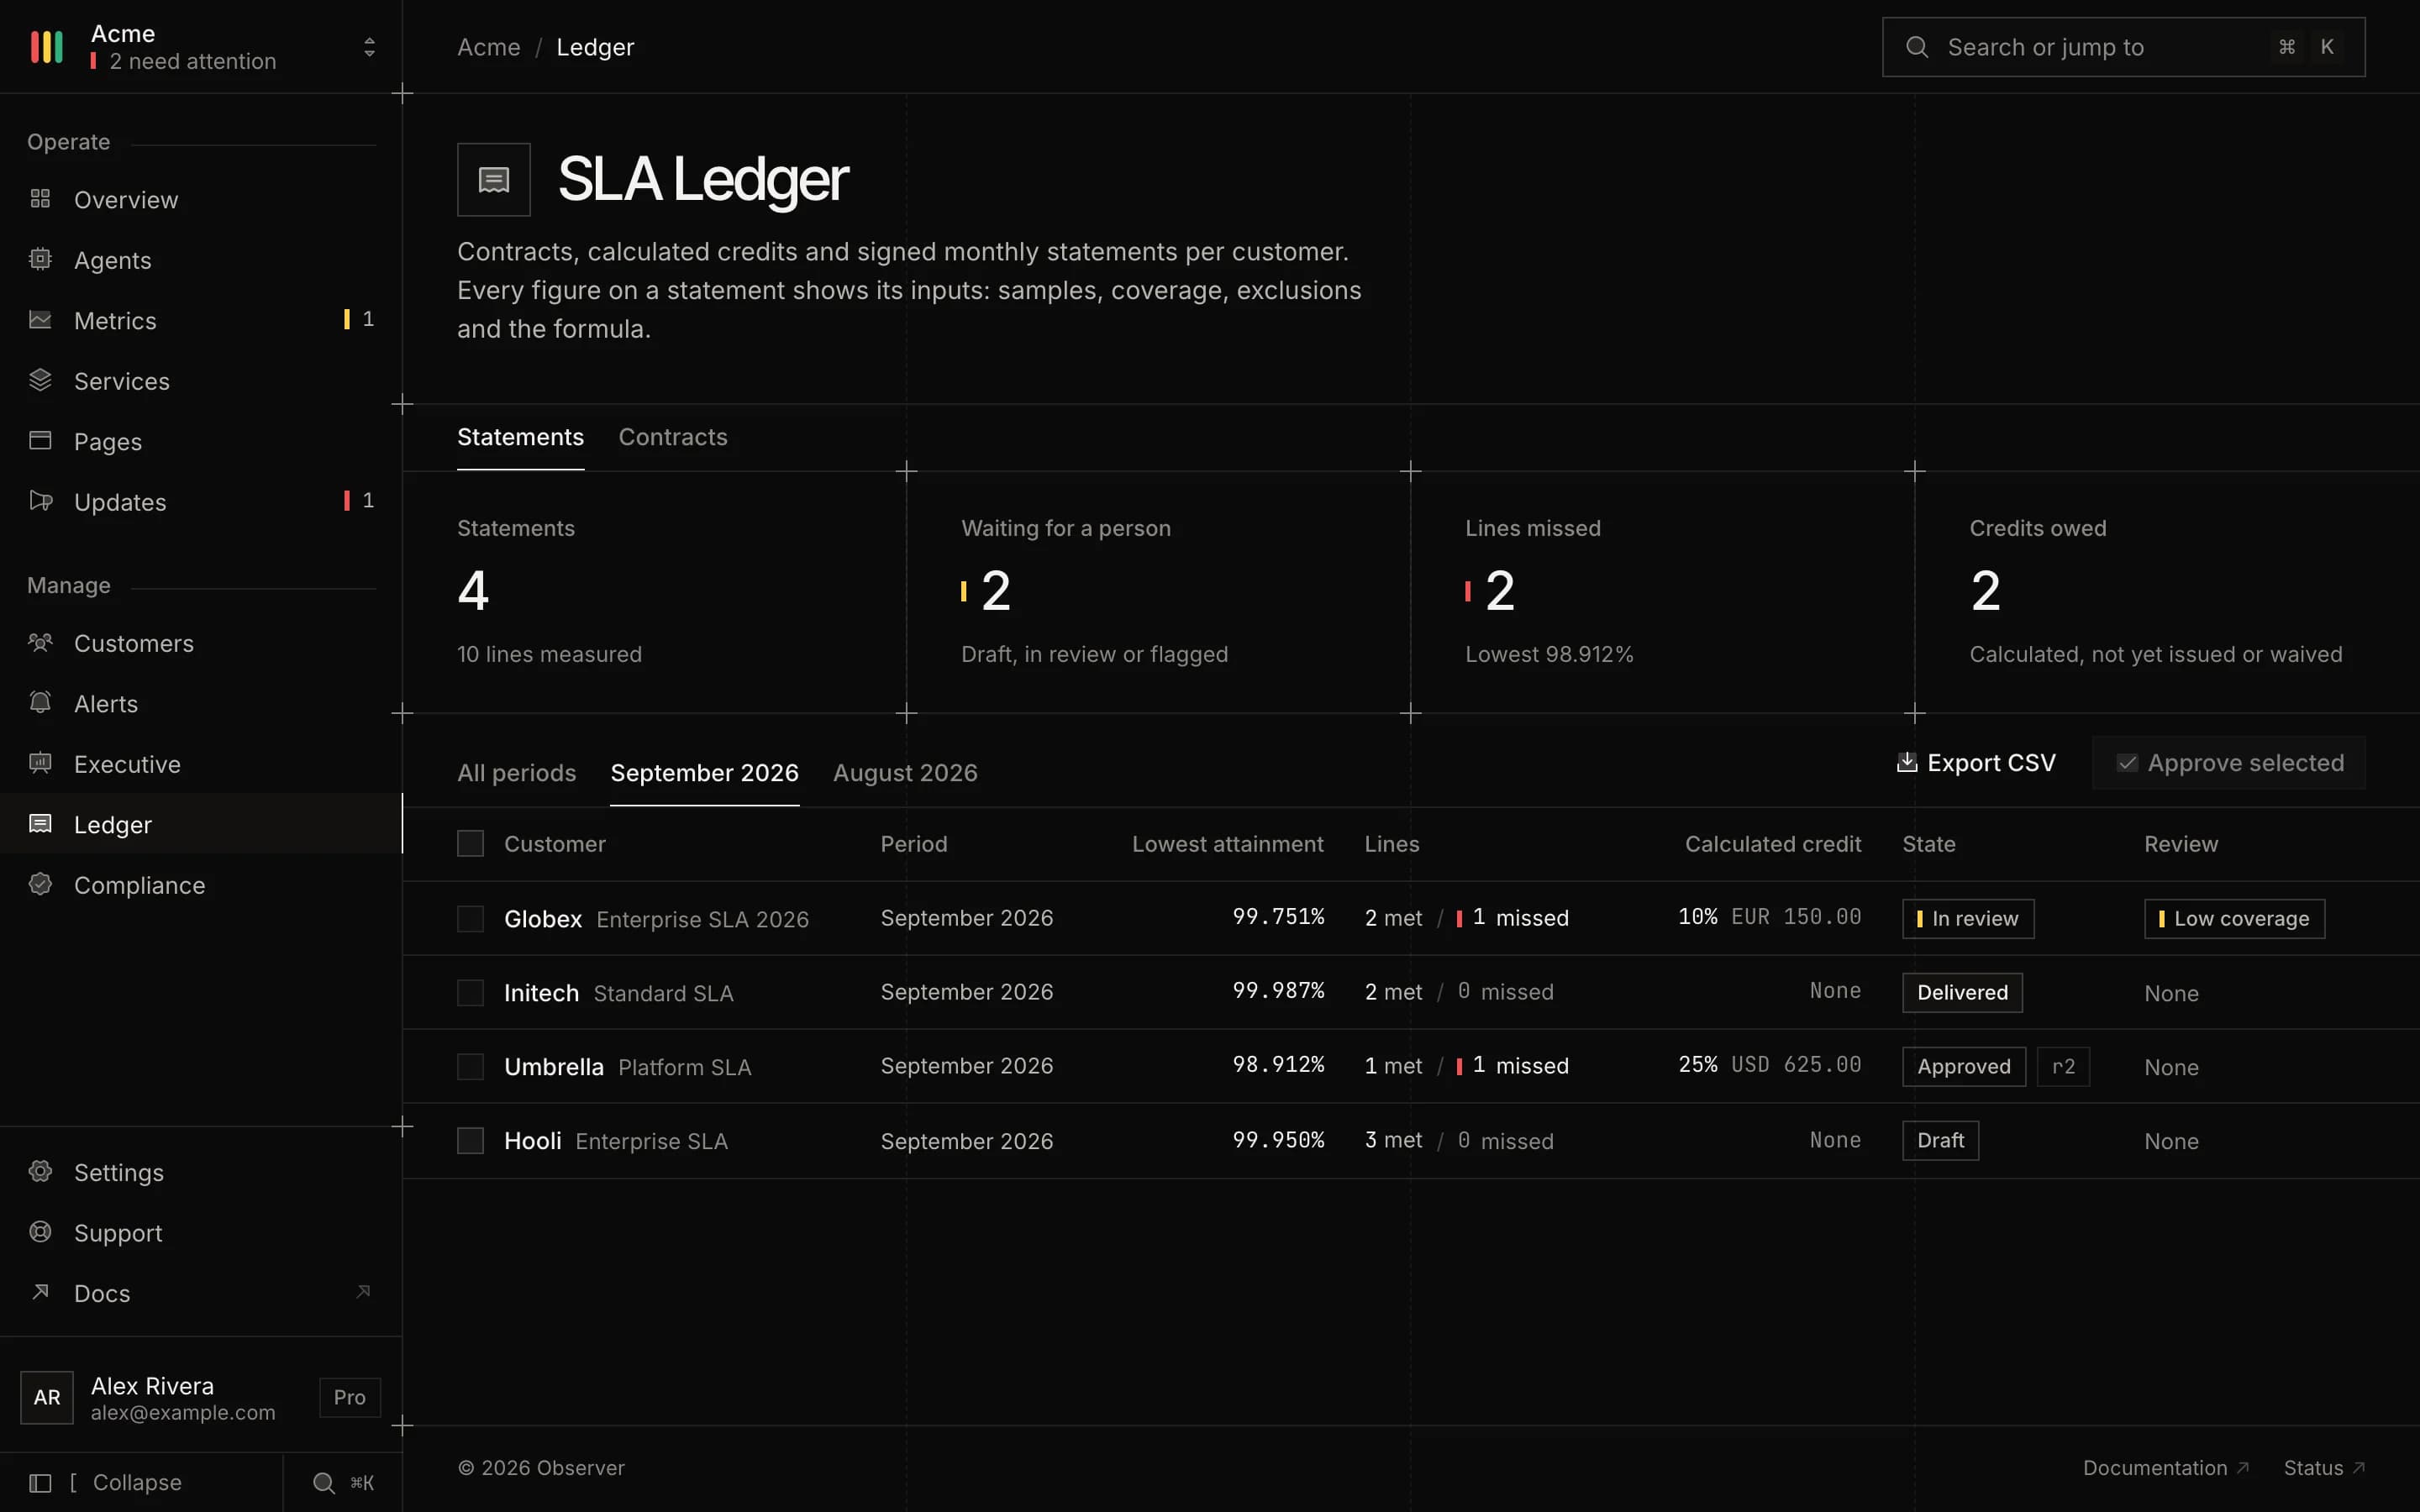Click the Agents chip icon
The image size is (2420, 1512).
point(40,259)
